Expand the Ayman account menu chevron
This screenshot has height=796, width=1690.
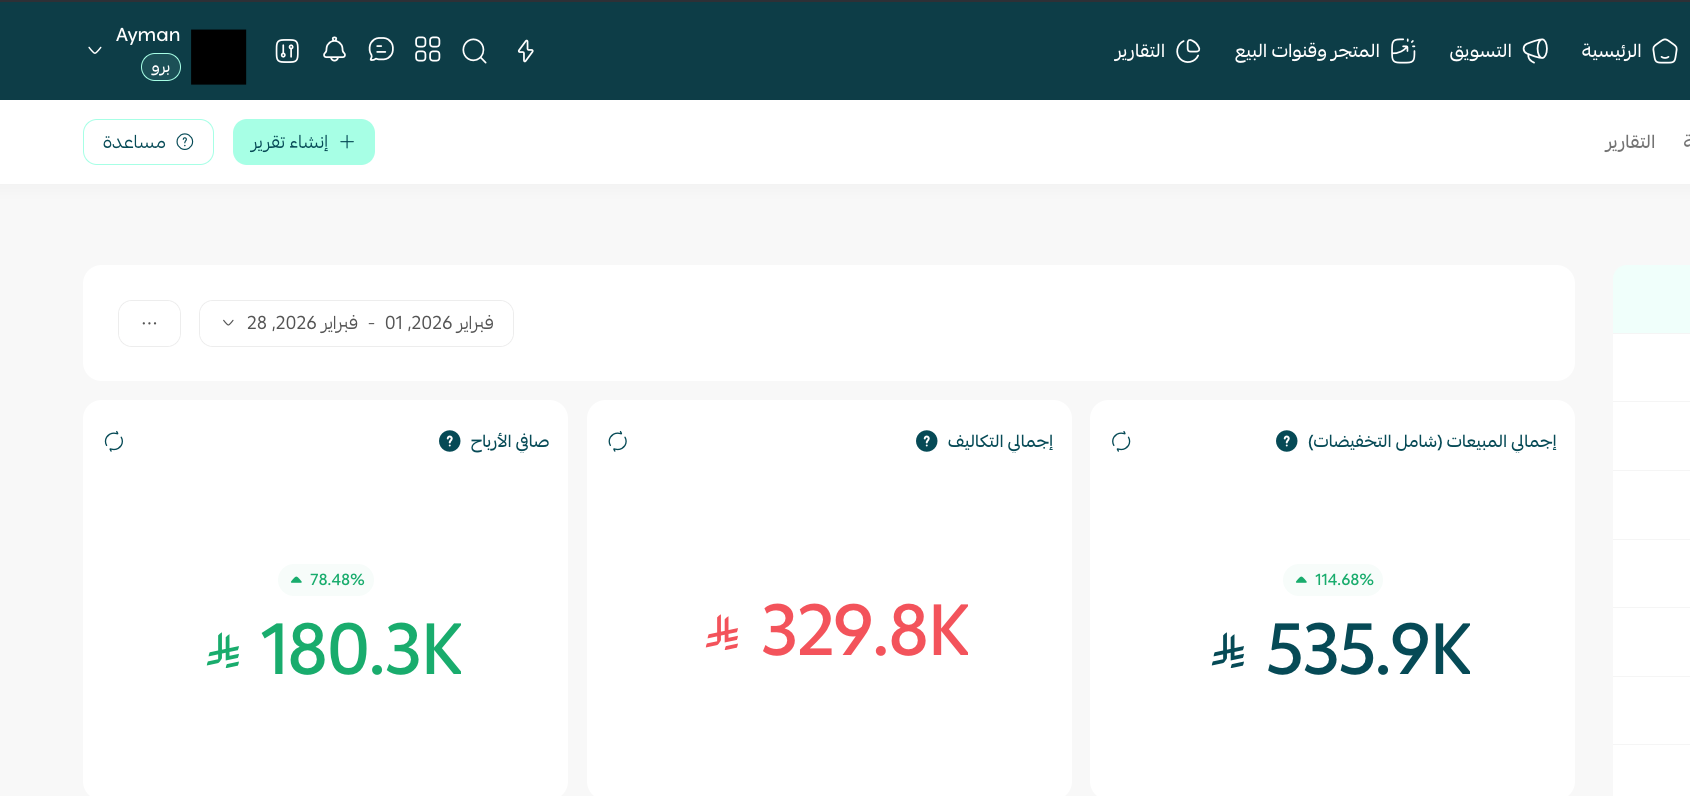95,50
